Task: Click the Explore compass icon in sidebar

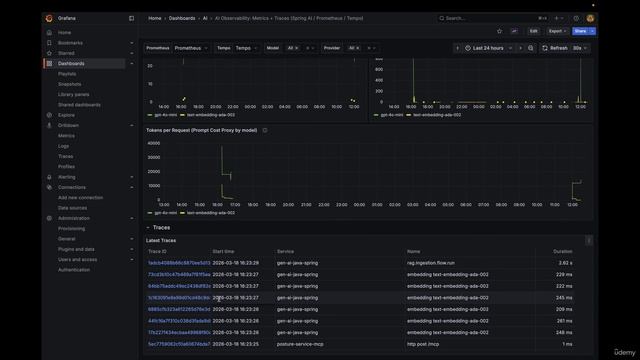Action: 49,115
